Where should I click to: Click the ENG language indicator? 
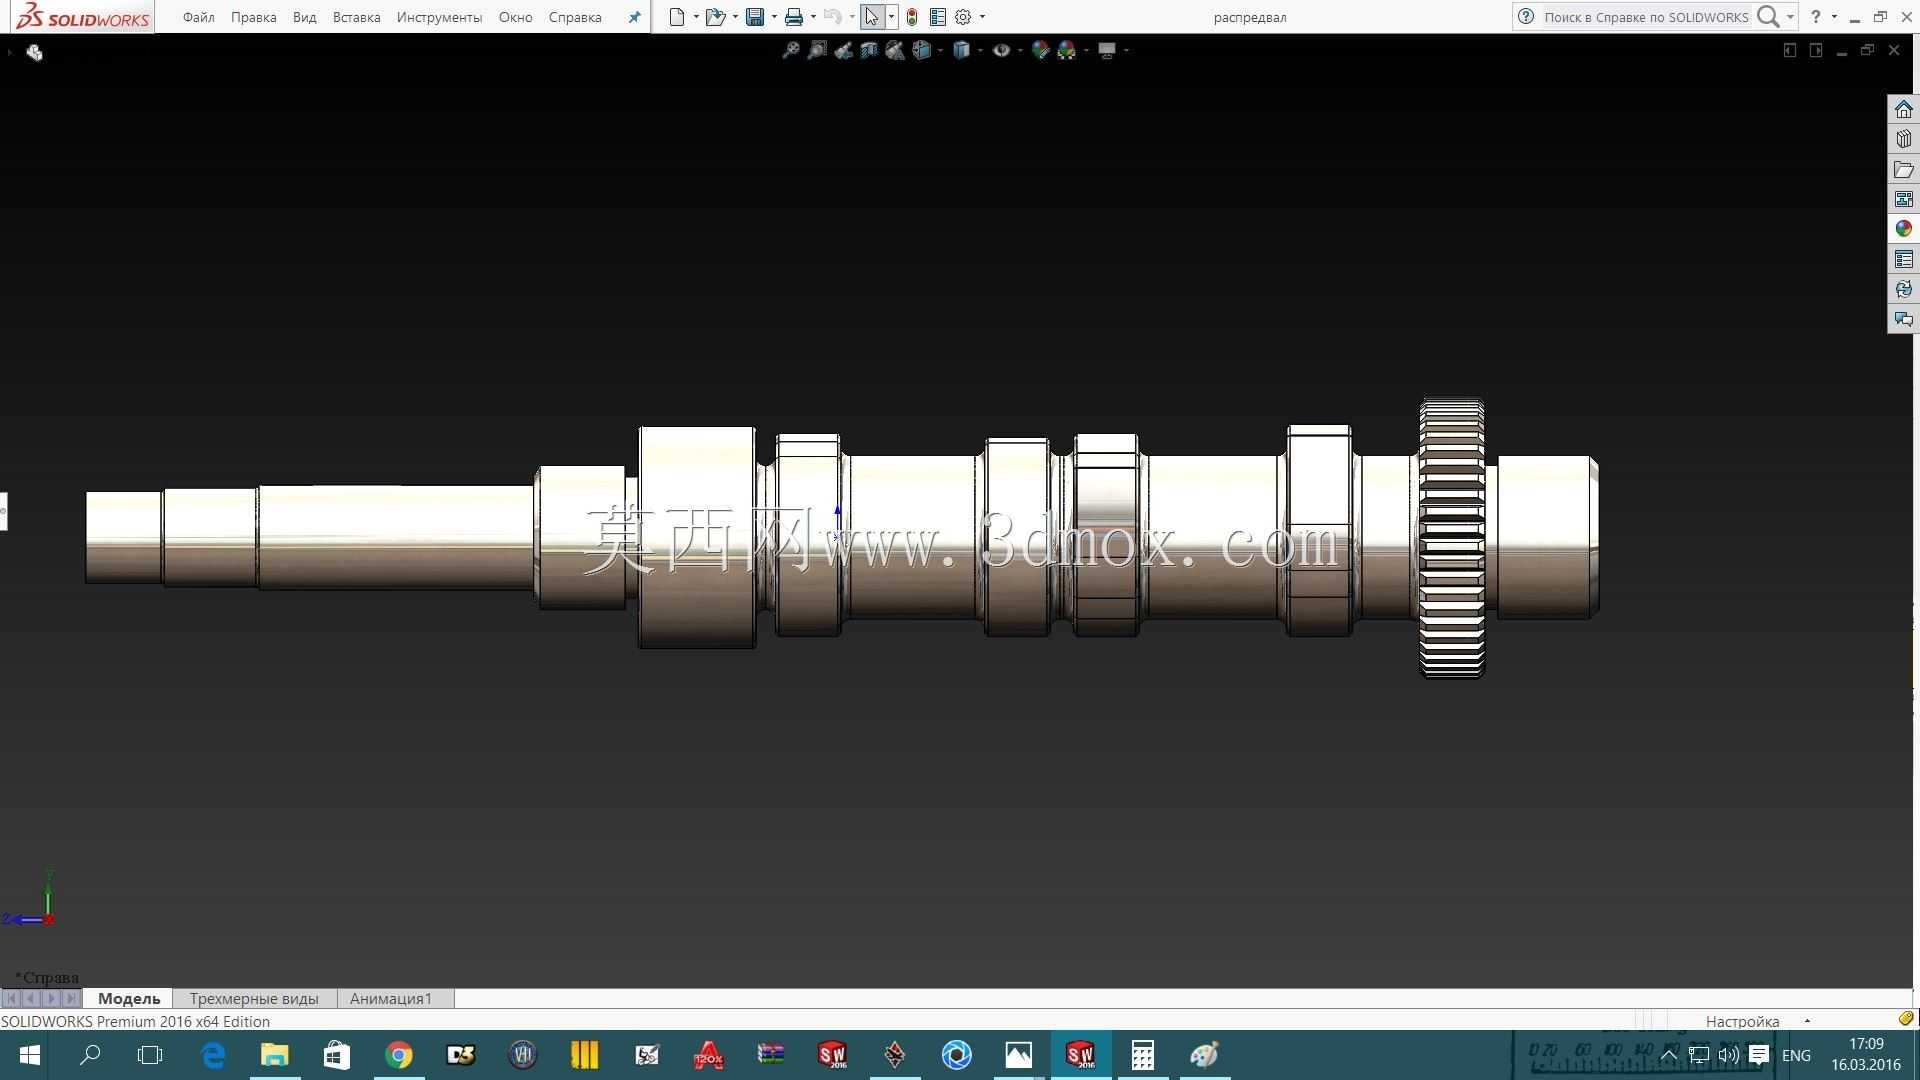[x=1796, y=1055]
